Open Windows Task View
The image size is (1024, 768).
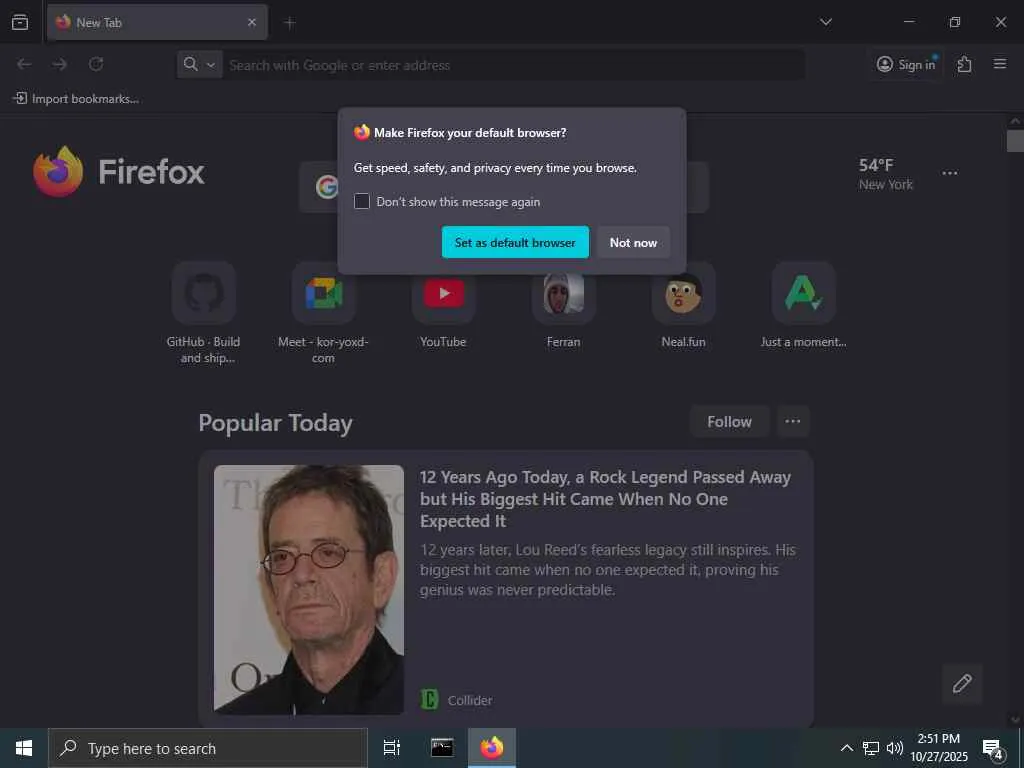392,748
